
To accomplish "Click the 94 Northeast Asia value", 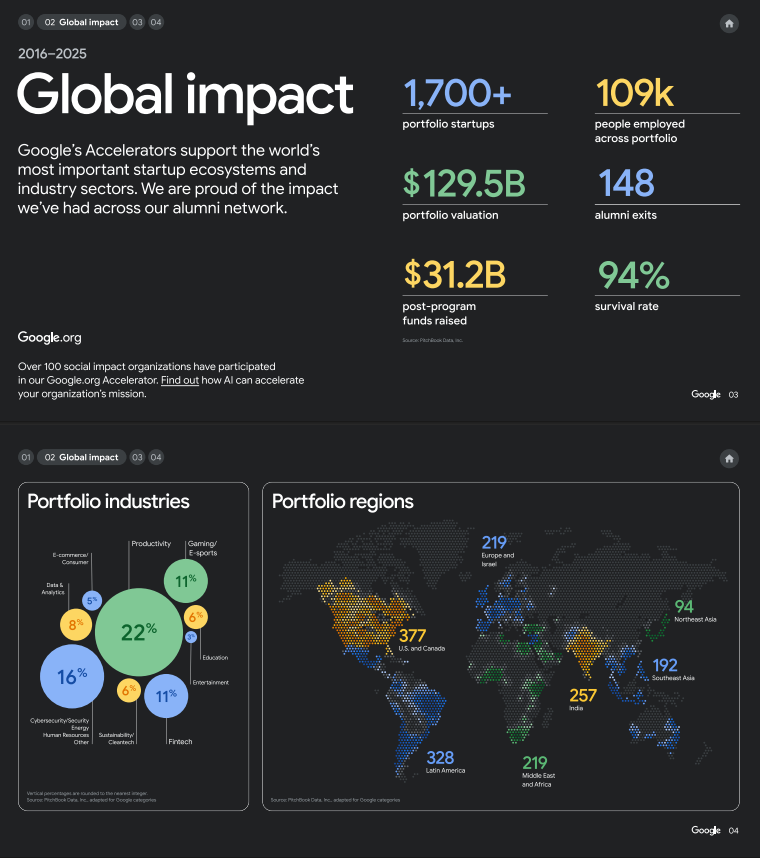I will [684, 606].
